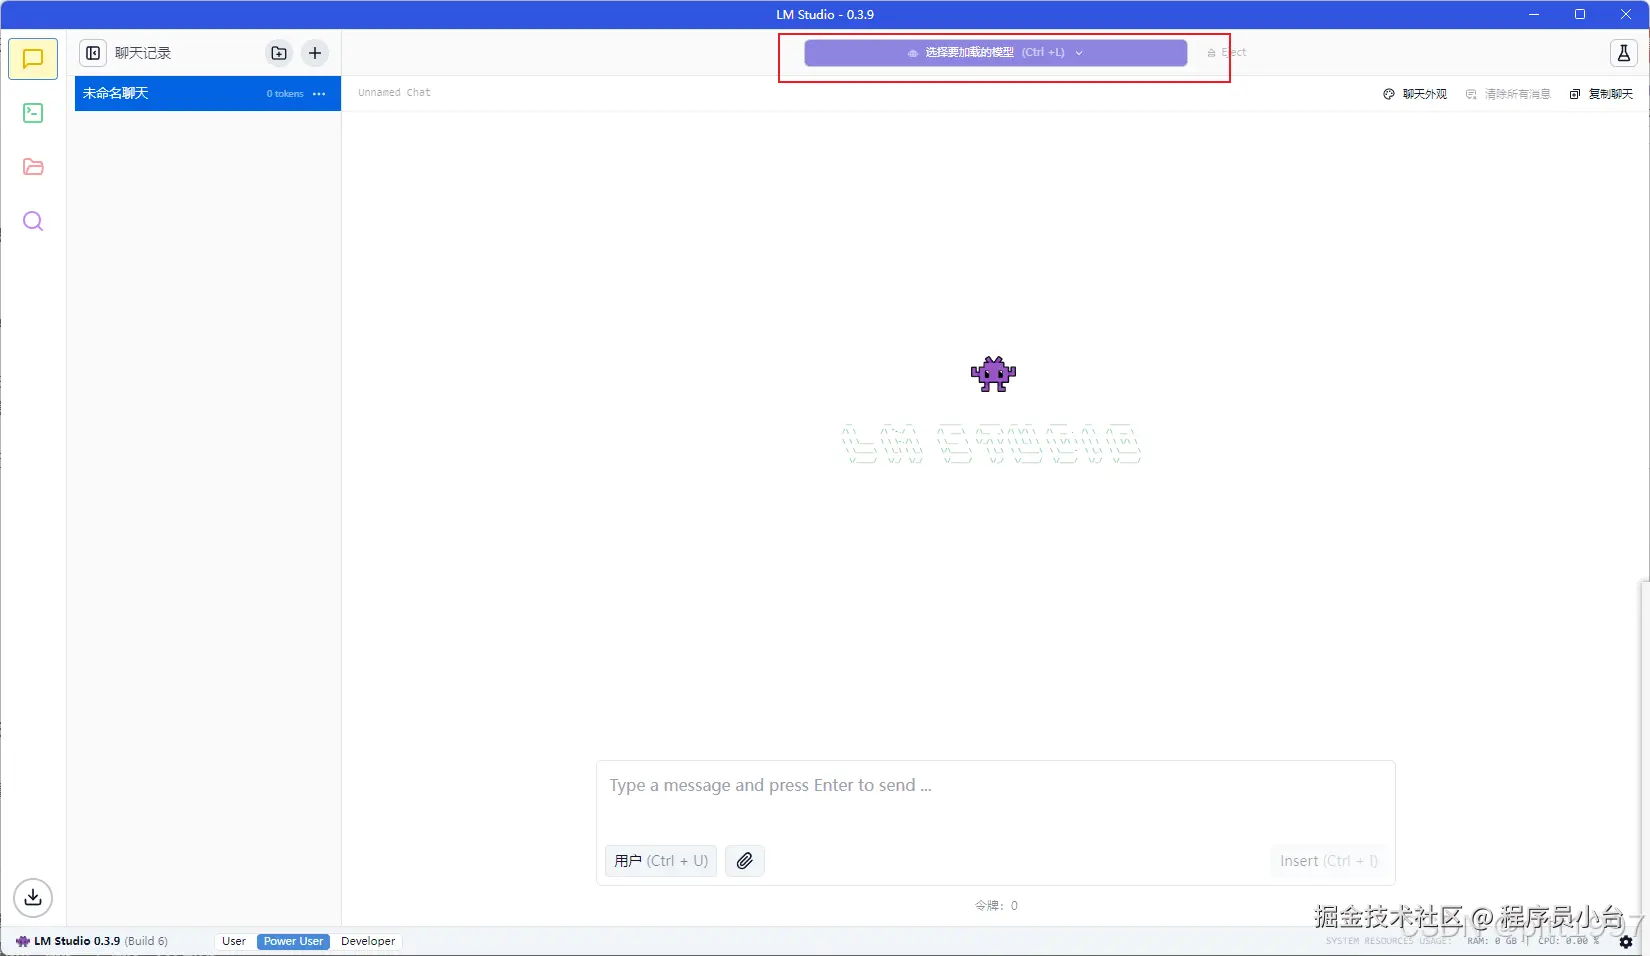Switch to Power User mode

tap(293, 942)
